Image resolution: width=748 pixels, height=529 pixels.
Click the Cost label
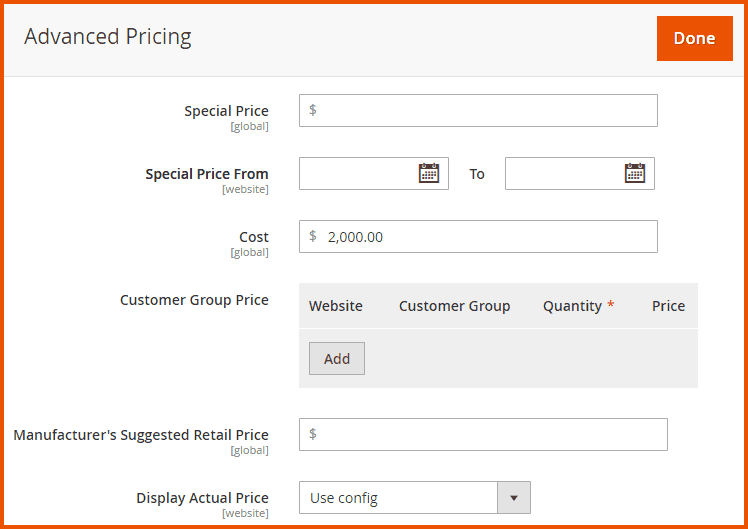[254, 237]
